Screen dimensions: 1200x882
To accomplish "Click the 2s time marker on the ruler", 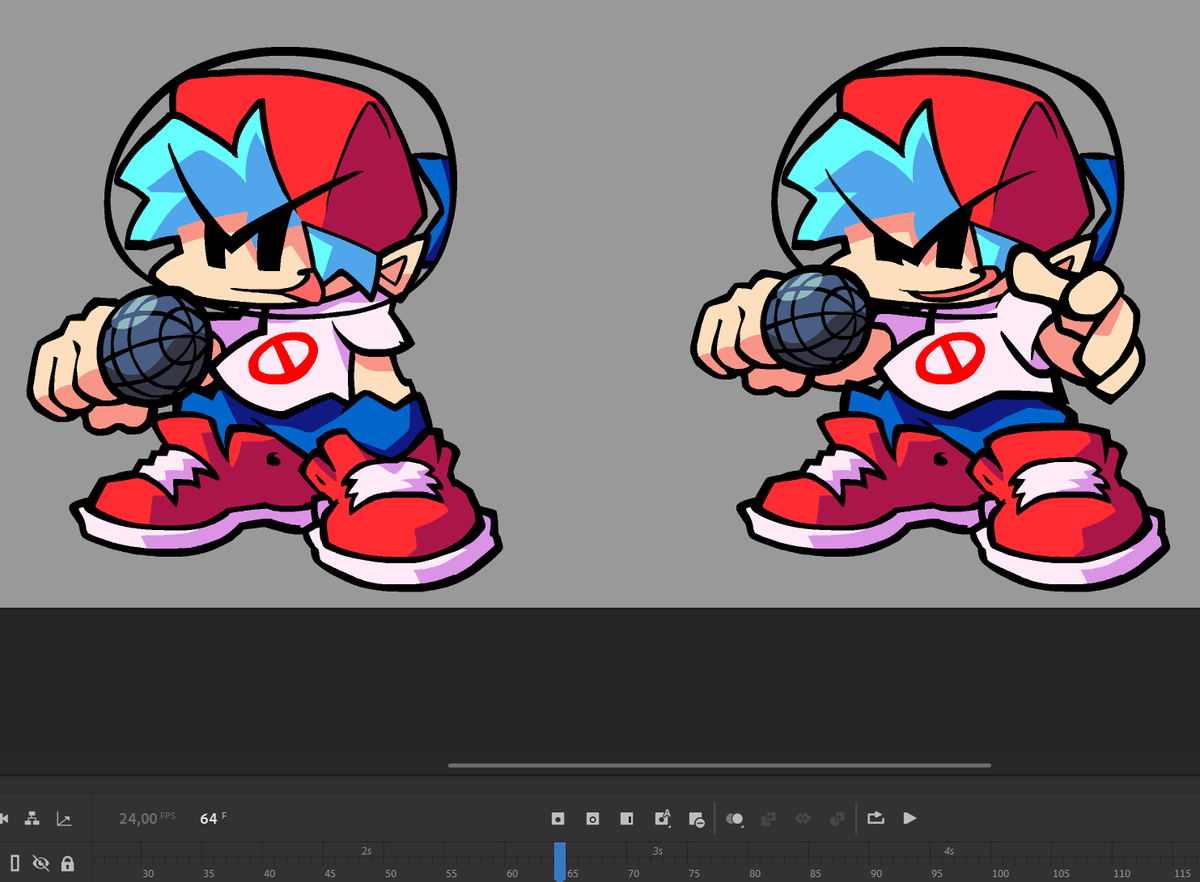I will coord(367,851).
